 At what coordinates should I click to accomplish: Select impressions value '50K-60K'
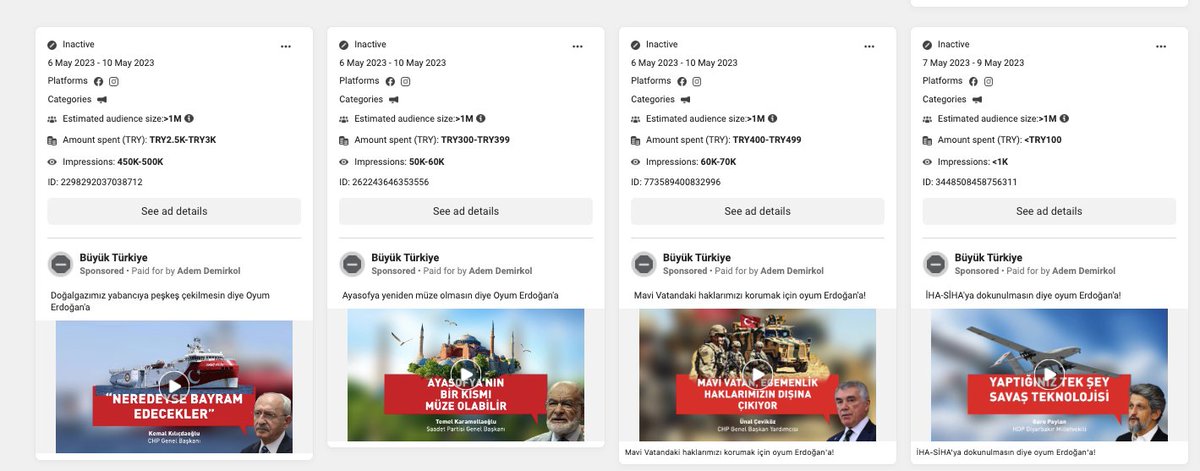427,162
